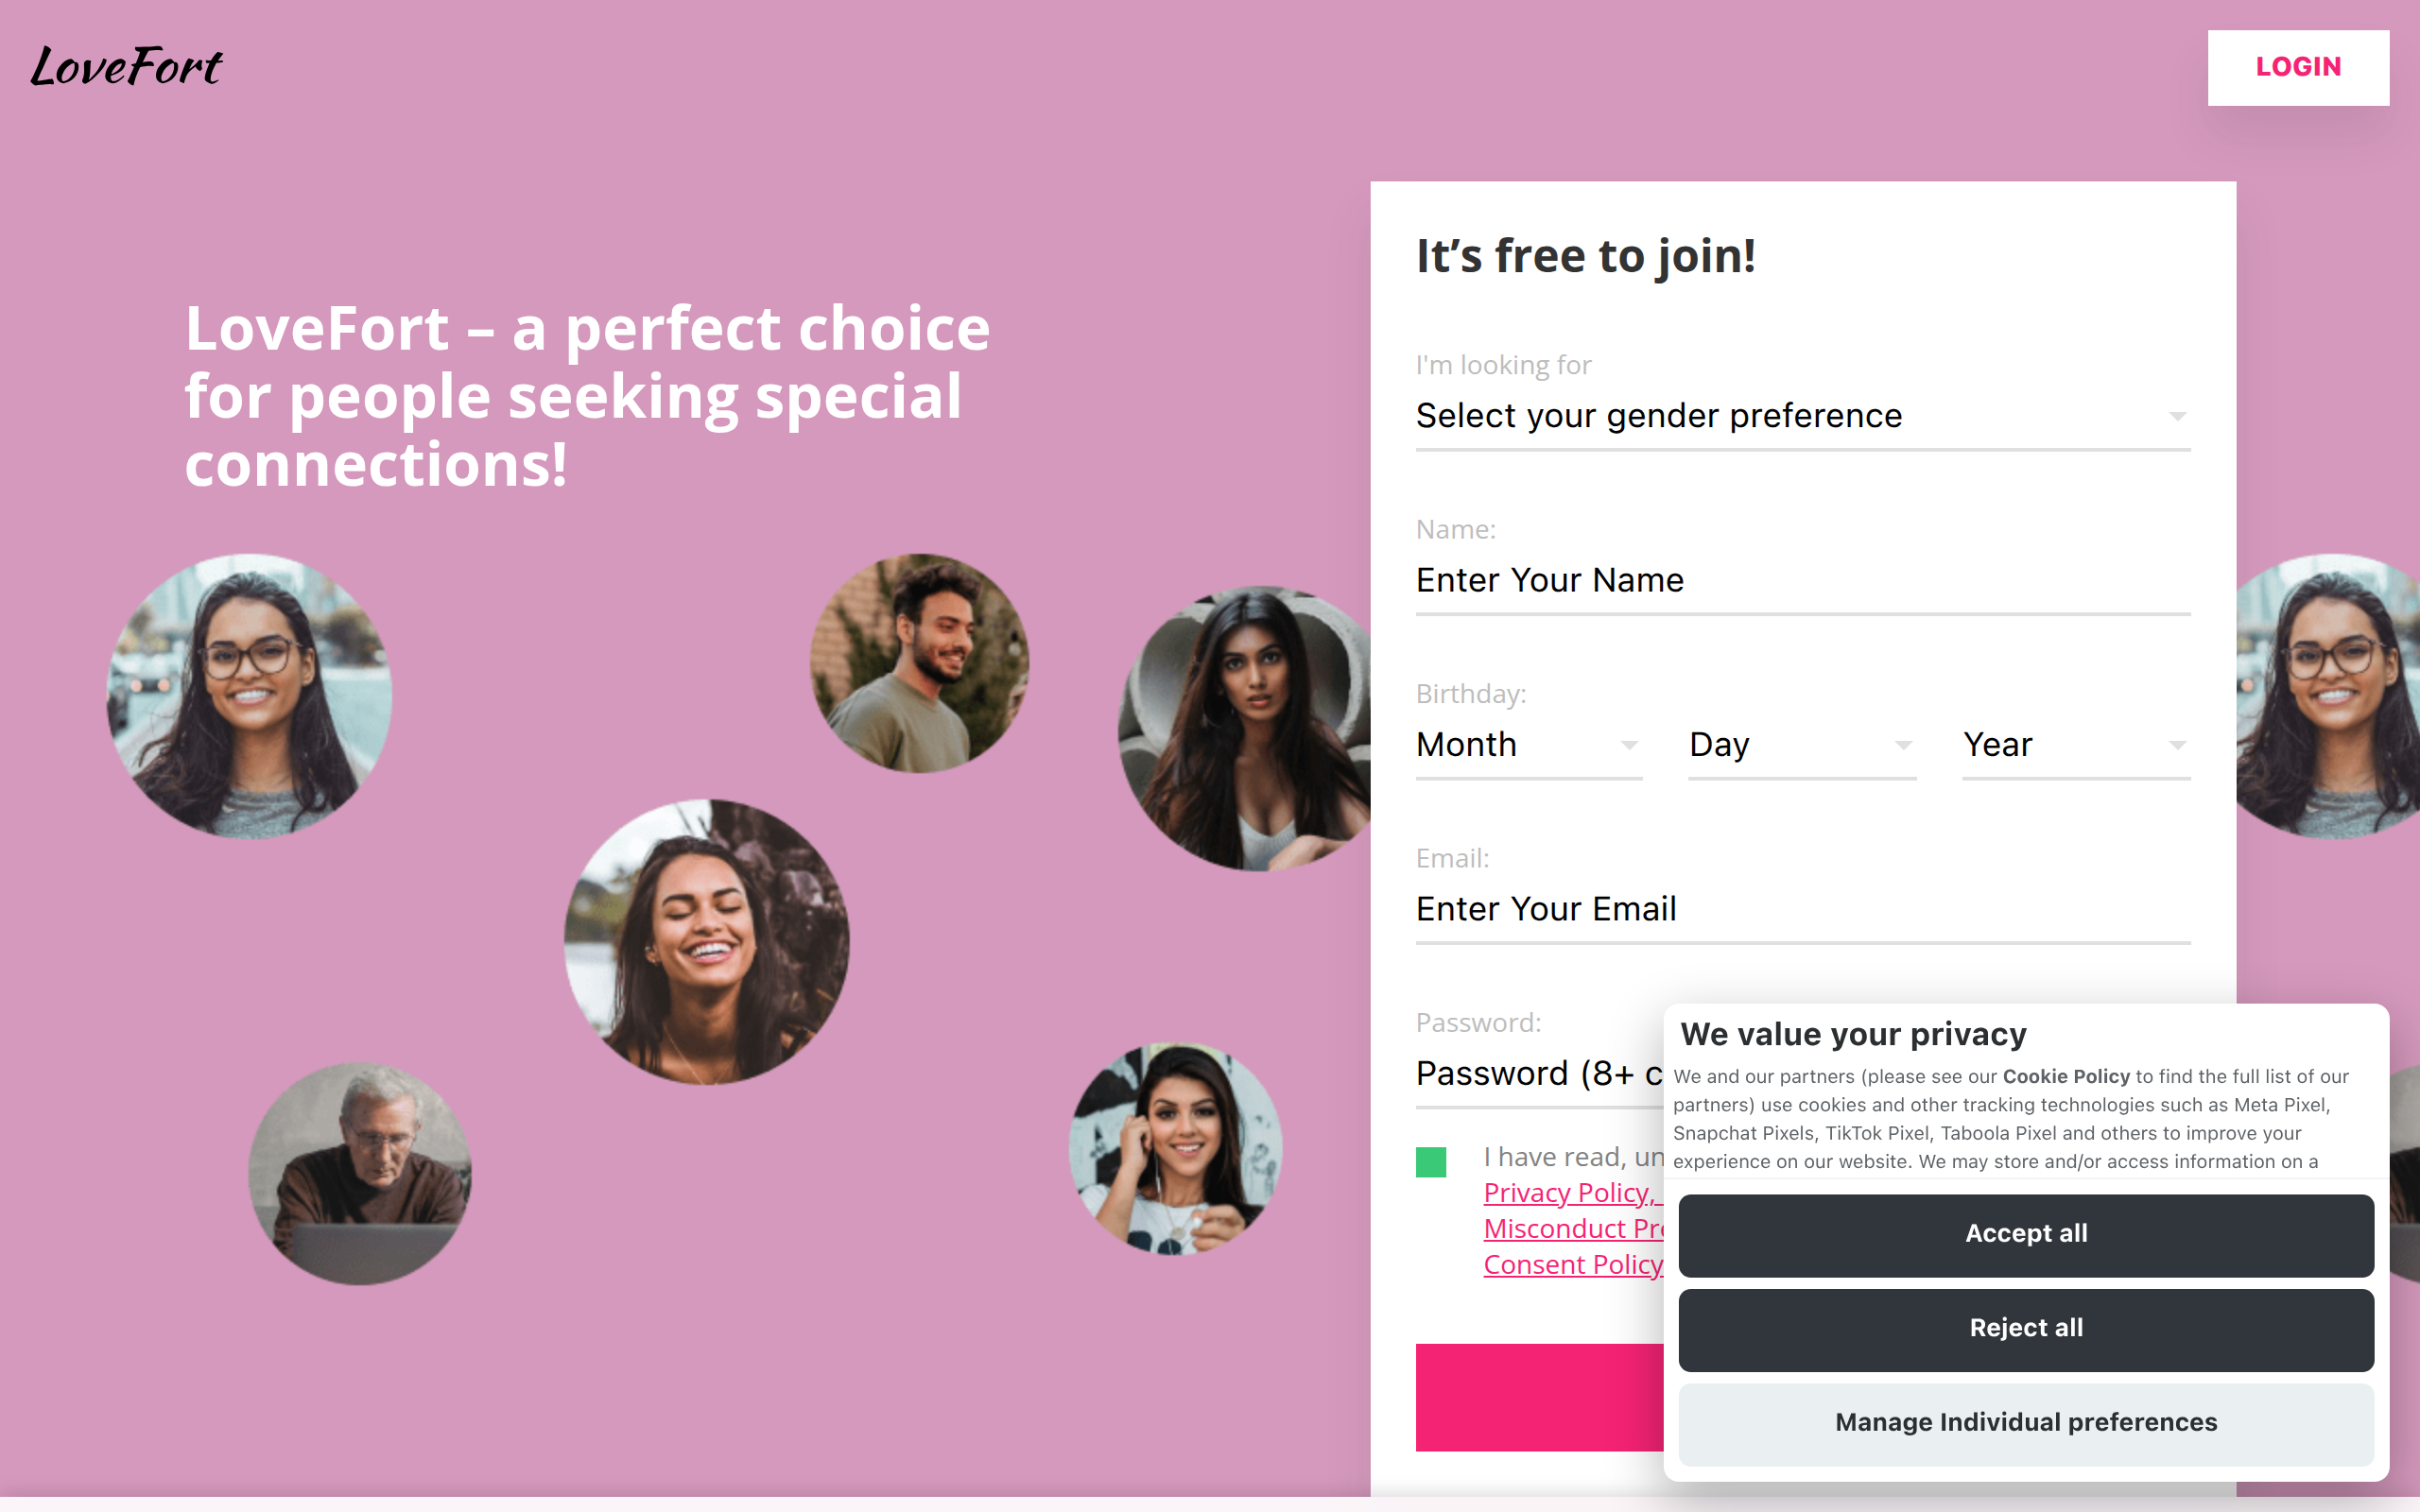Expand the birthday Month dropdown

click(x=1527, y=745)
